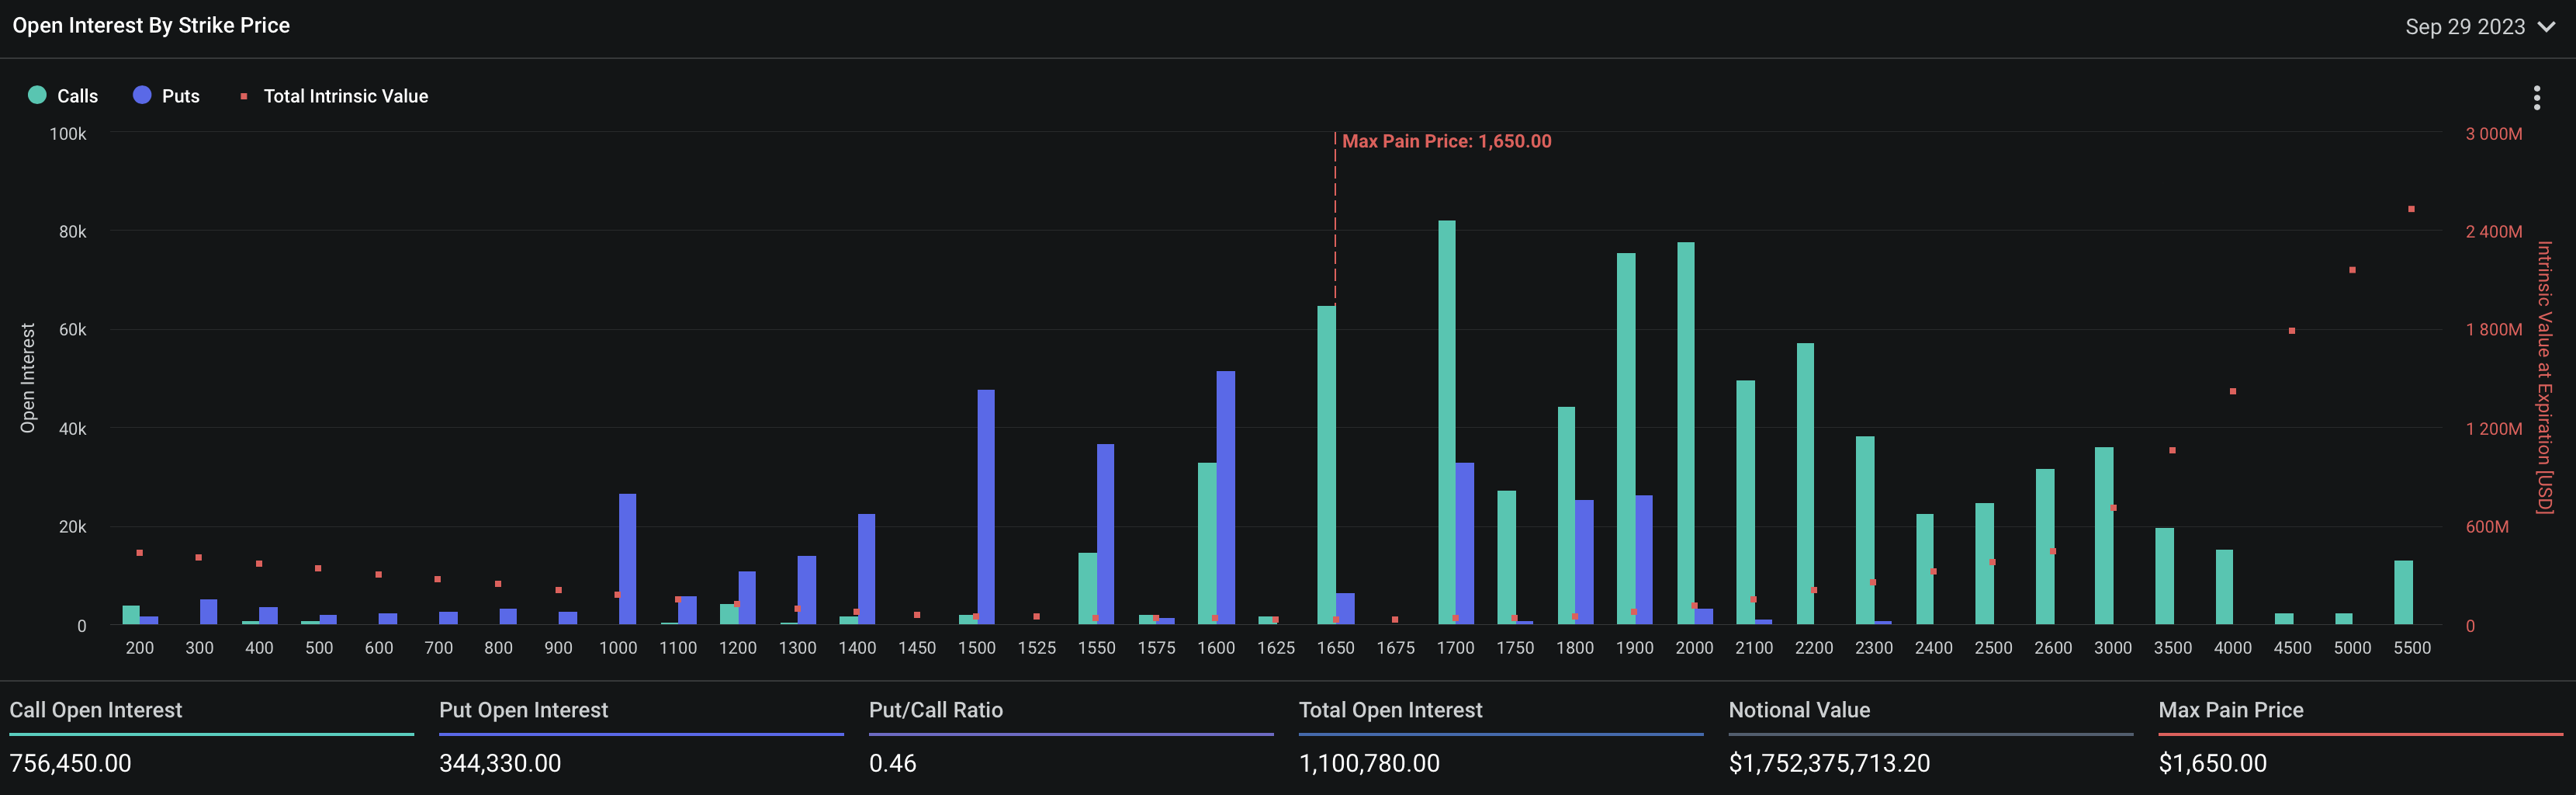
Task: Click the green Calls legend circle
Action: 37,95
